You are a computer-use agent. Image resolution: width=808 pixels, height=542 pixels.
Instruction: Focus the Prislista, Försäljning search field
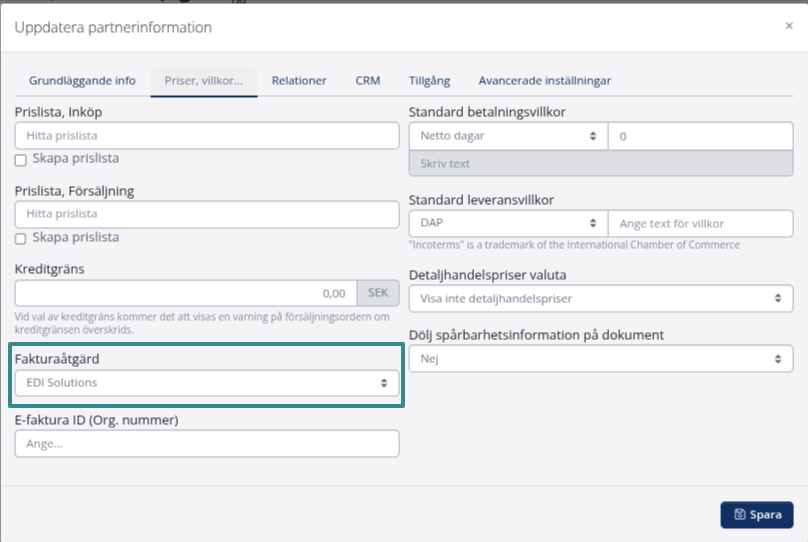click(207, 214)
